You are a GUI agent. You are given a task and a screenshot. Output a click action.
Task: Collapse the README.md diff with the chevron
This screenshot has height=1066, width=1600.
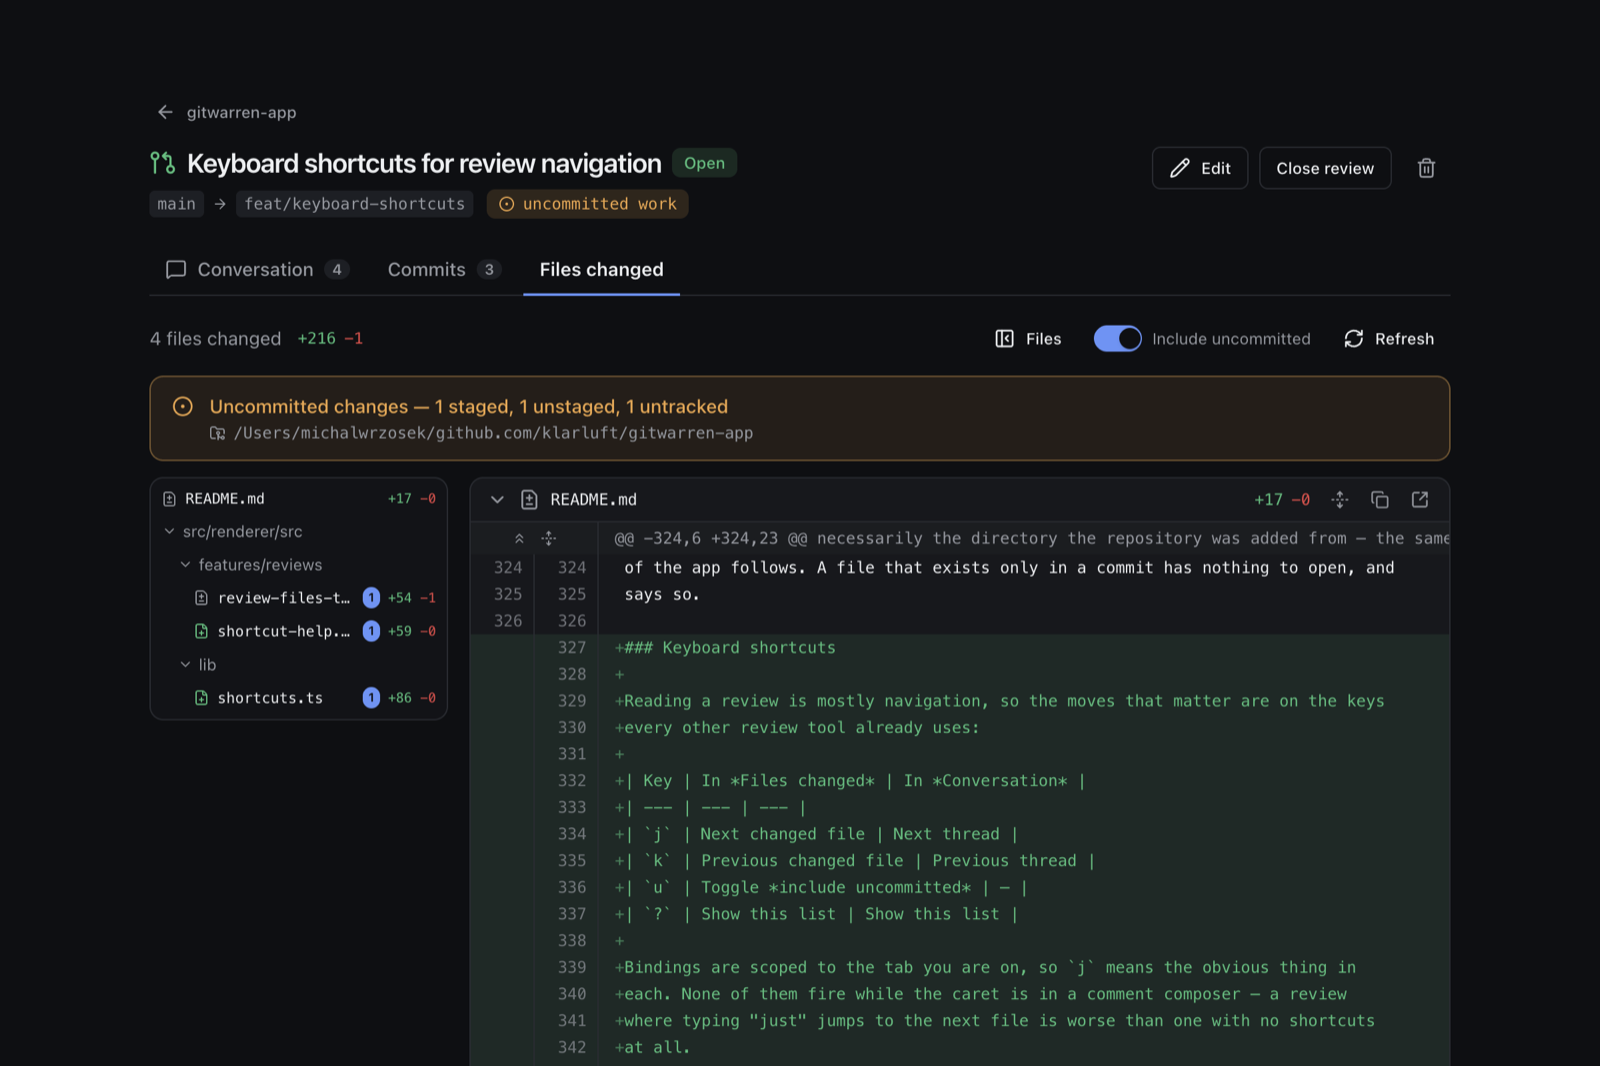click(x=497, y=499)
